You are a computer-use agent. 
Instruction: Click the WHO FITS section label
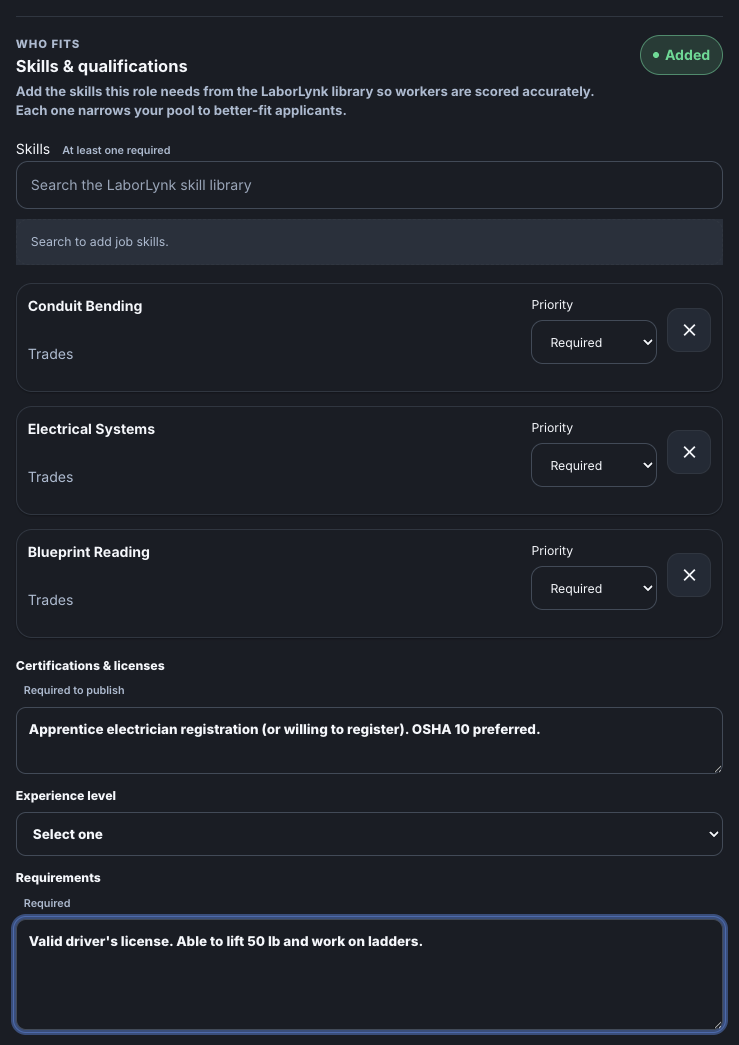point(48,44)
